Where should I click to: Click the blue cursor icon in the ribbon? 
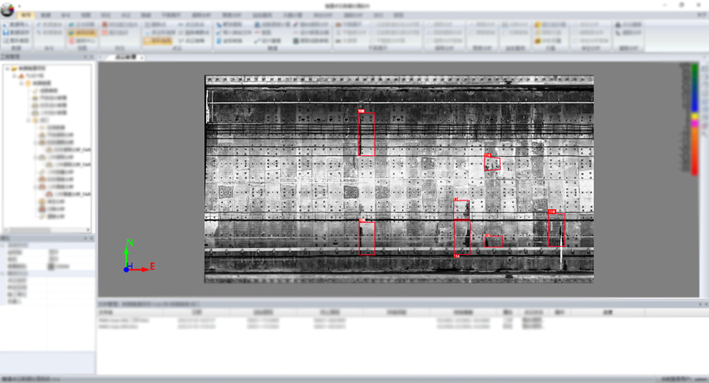tap(219, 25)
